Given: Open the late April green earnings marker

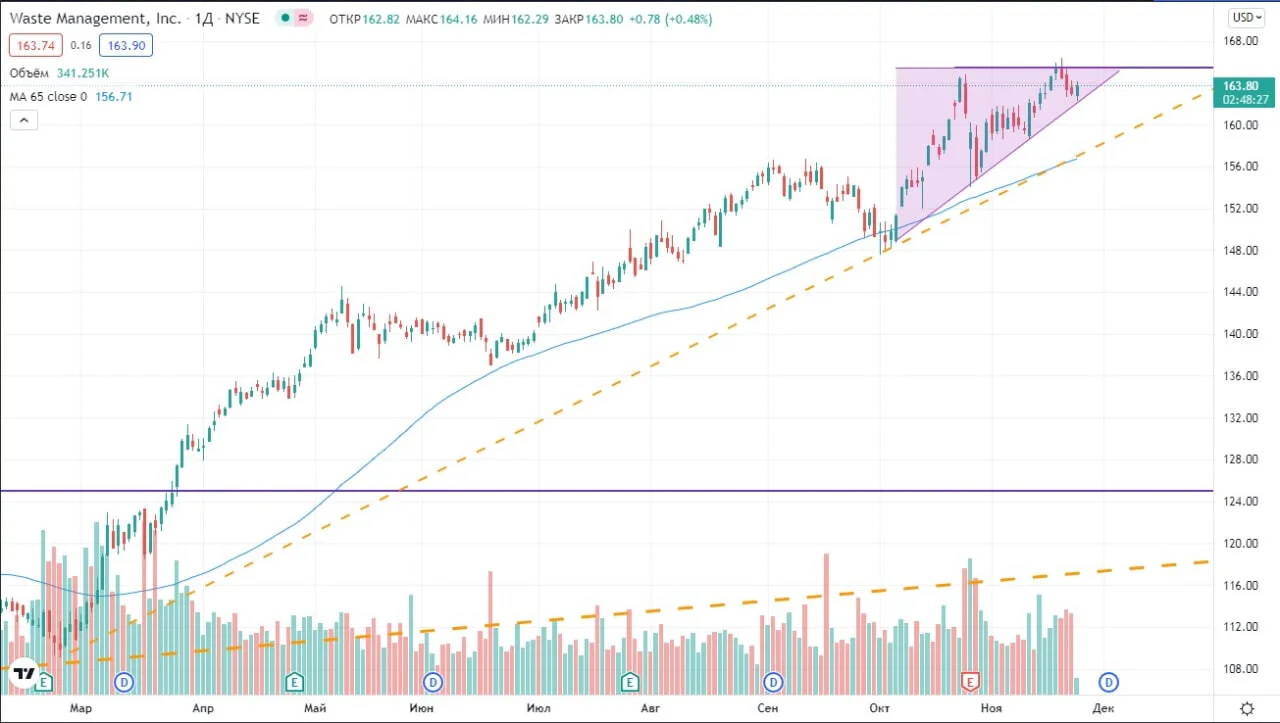Looking at the screenshot, I should (294, 682).
